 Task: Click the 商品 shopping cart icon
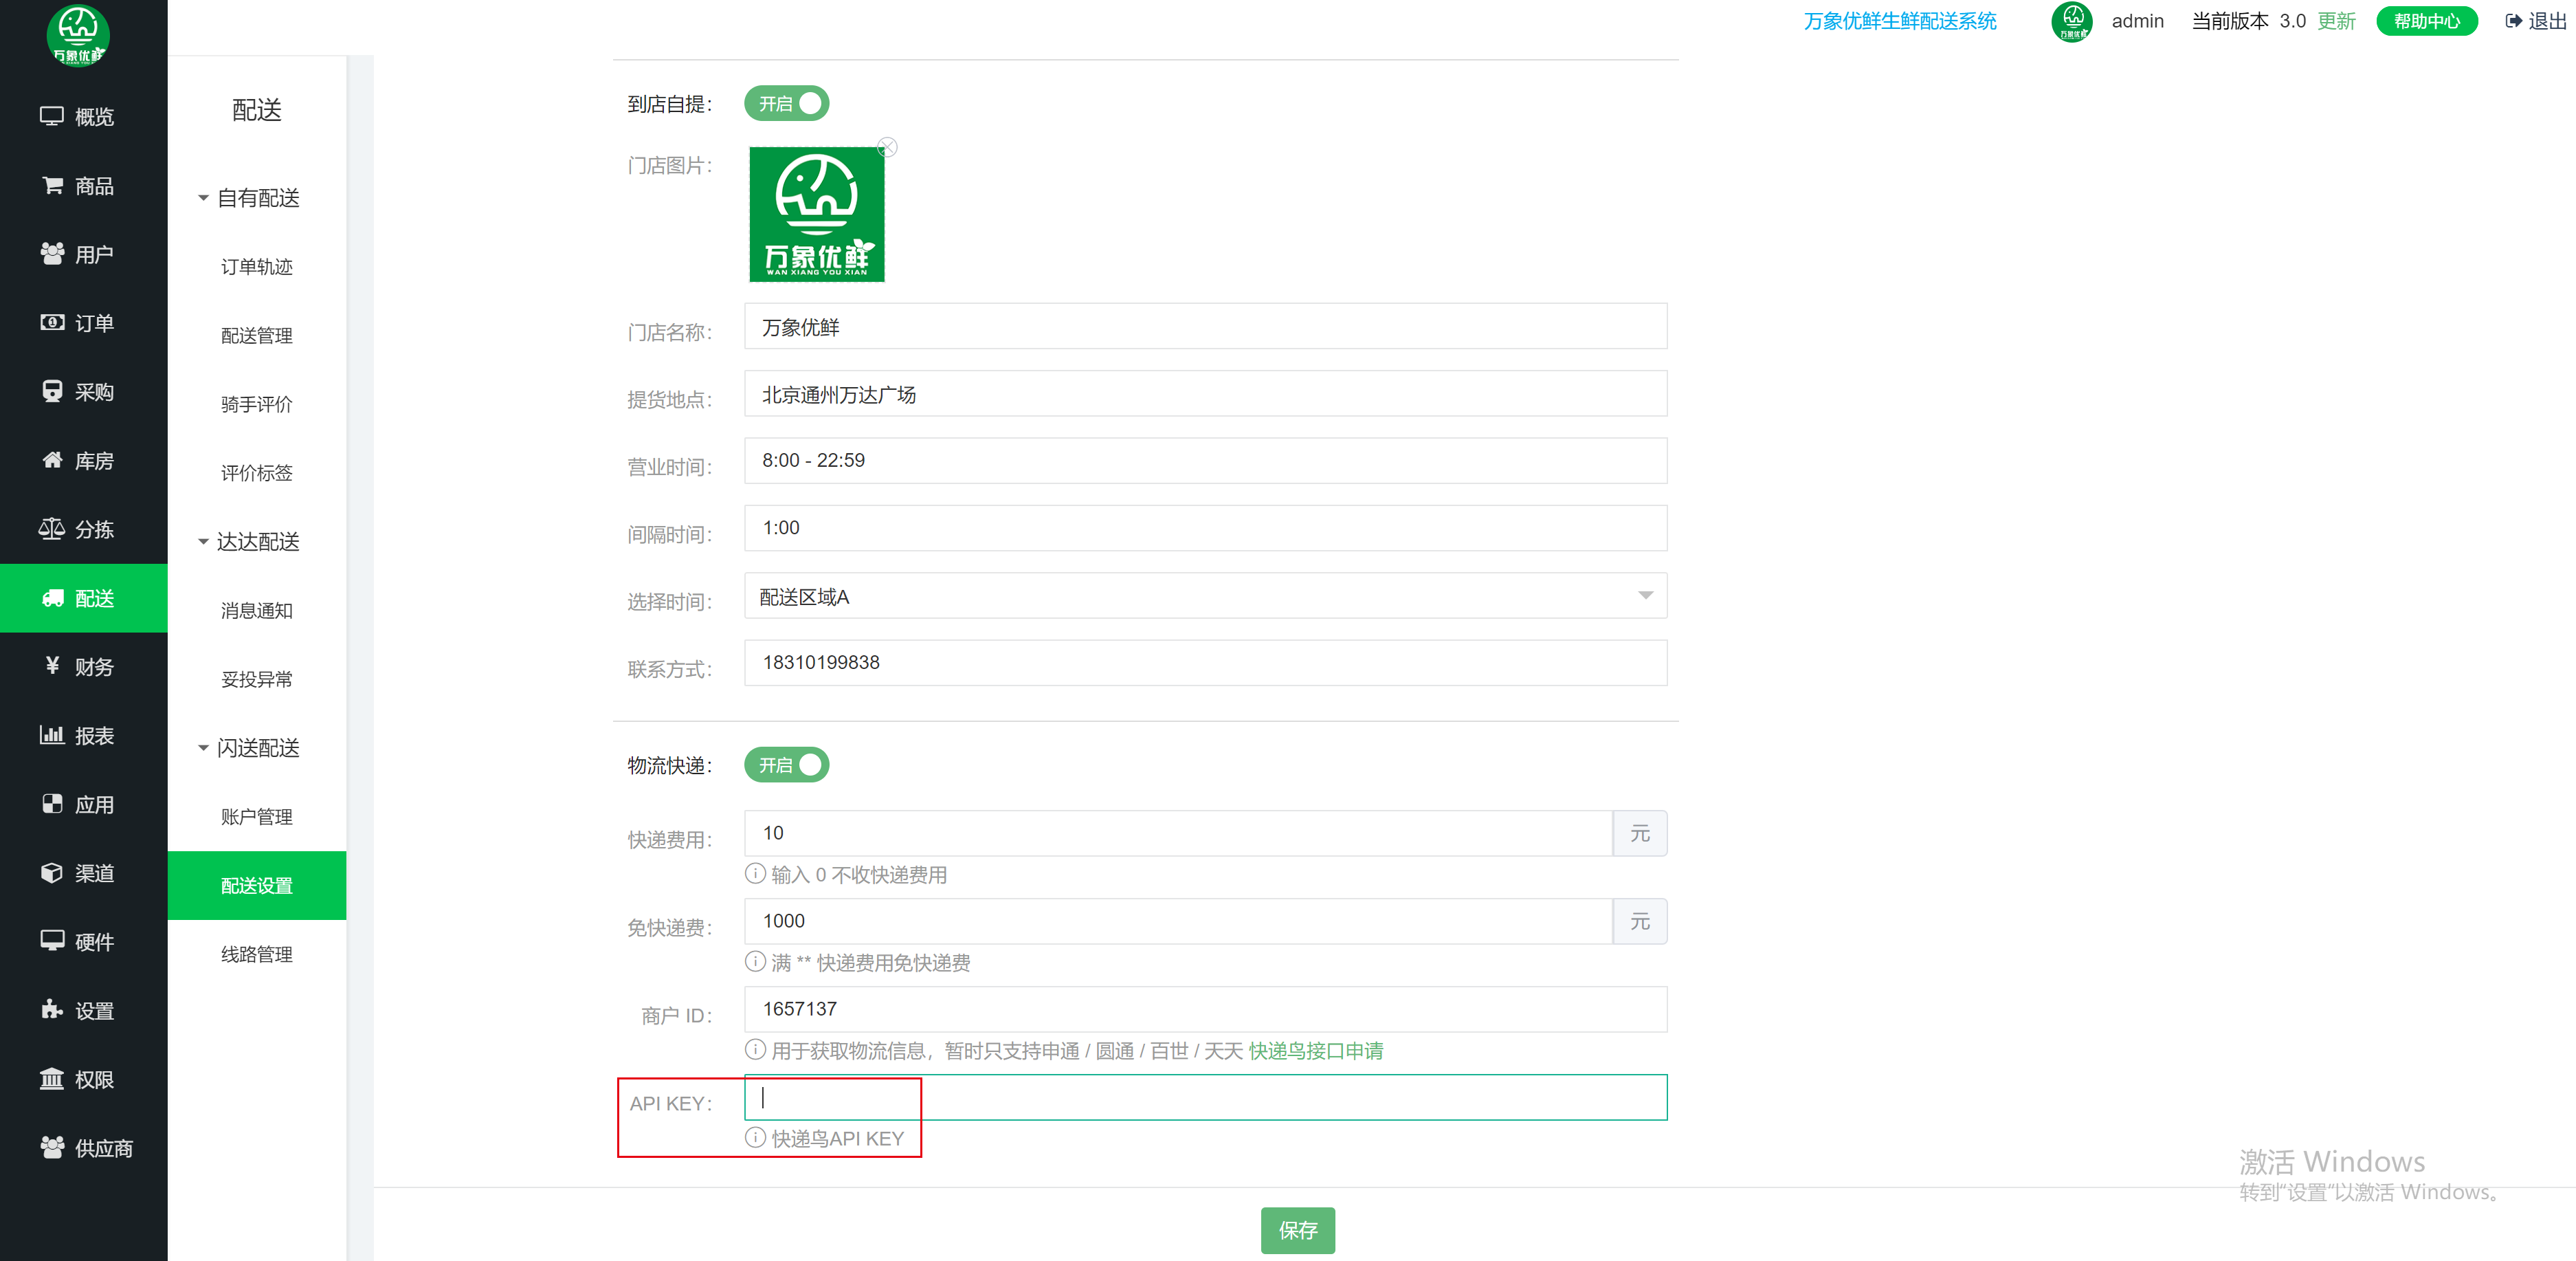[x=52, y=185]
